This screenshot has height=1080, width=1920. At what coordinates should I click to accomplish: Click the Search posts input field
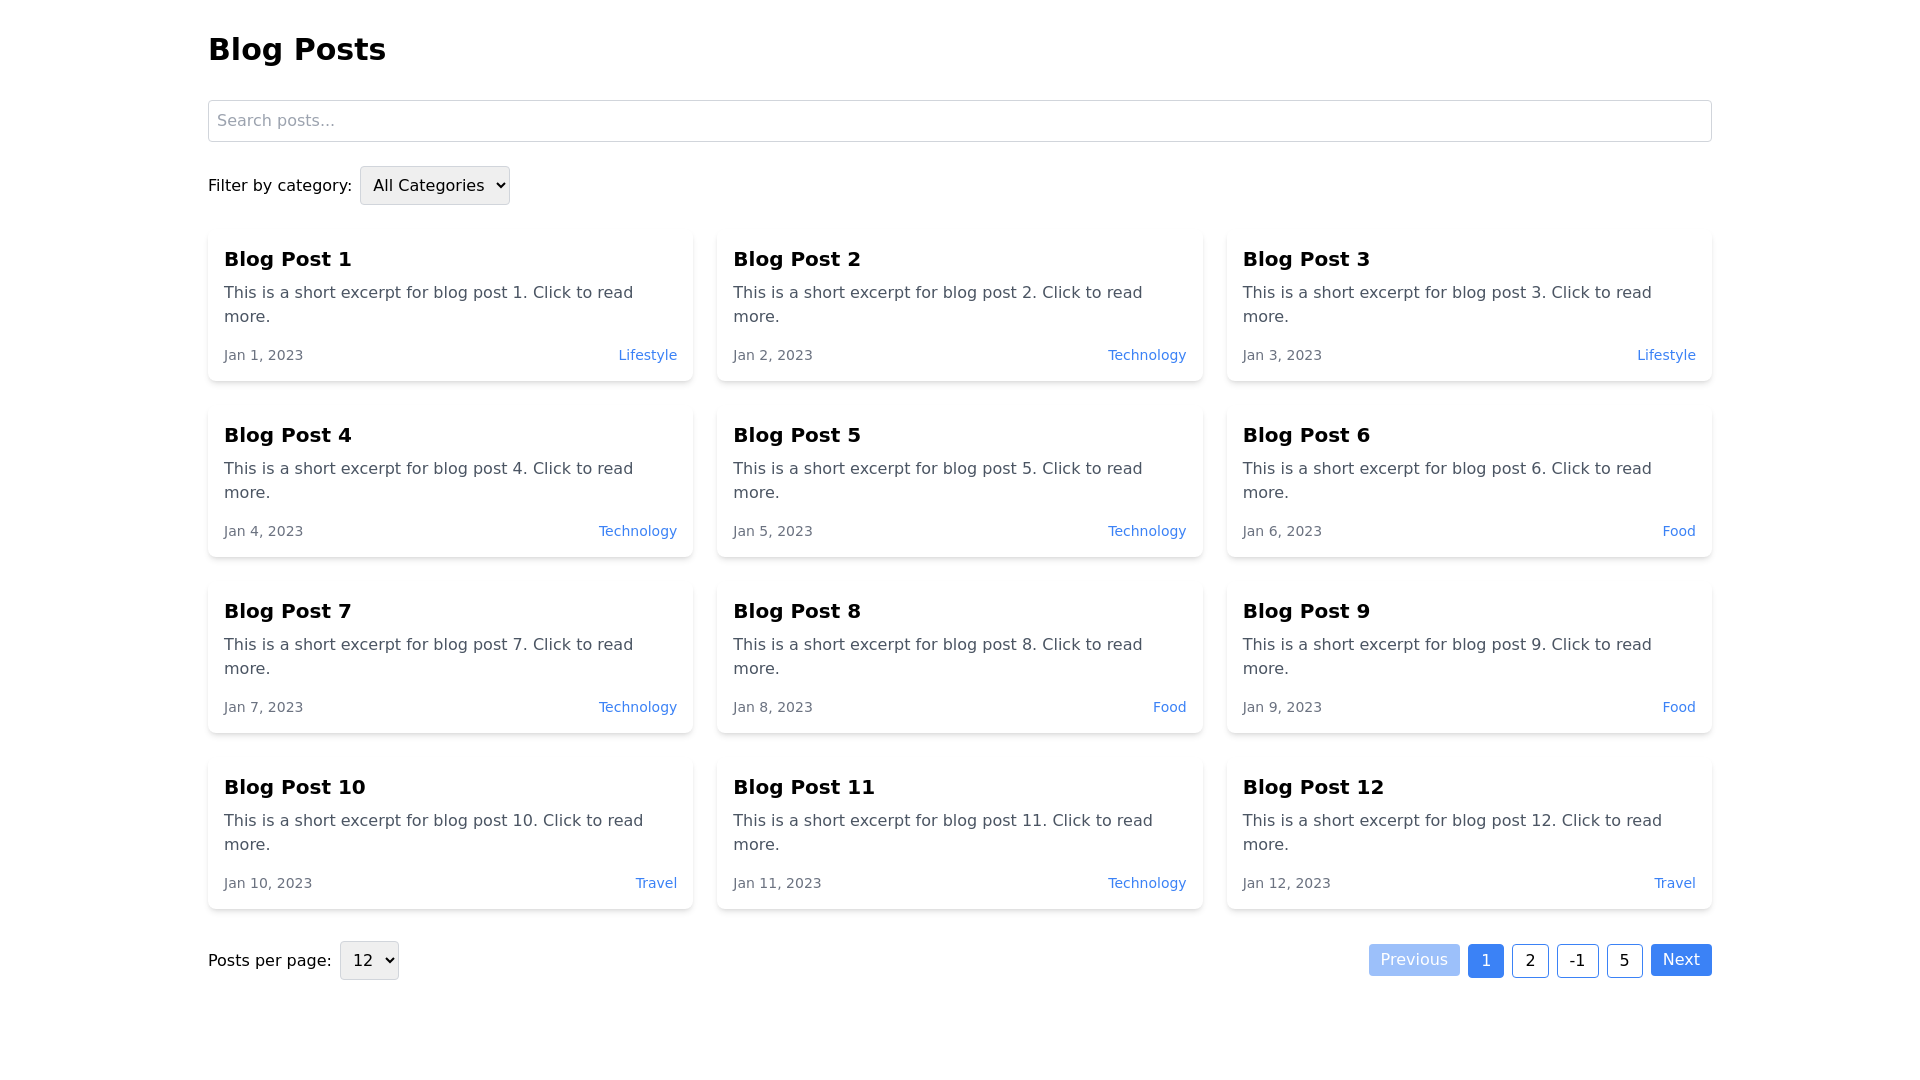tap(959, 121)
